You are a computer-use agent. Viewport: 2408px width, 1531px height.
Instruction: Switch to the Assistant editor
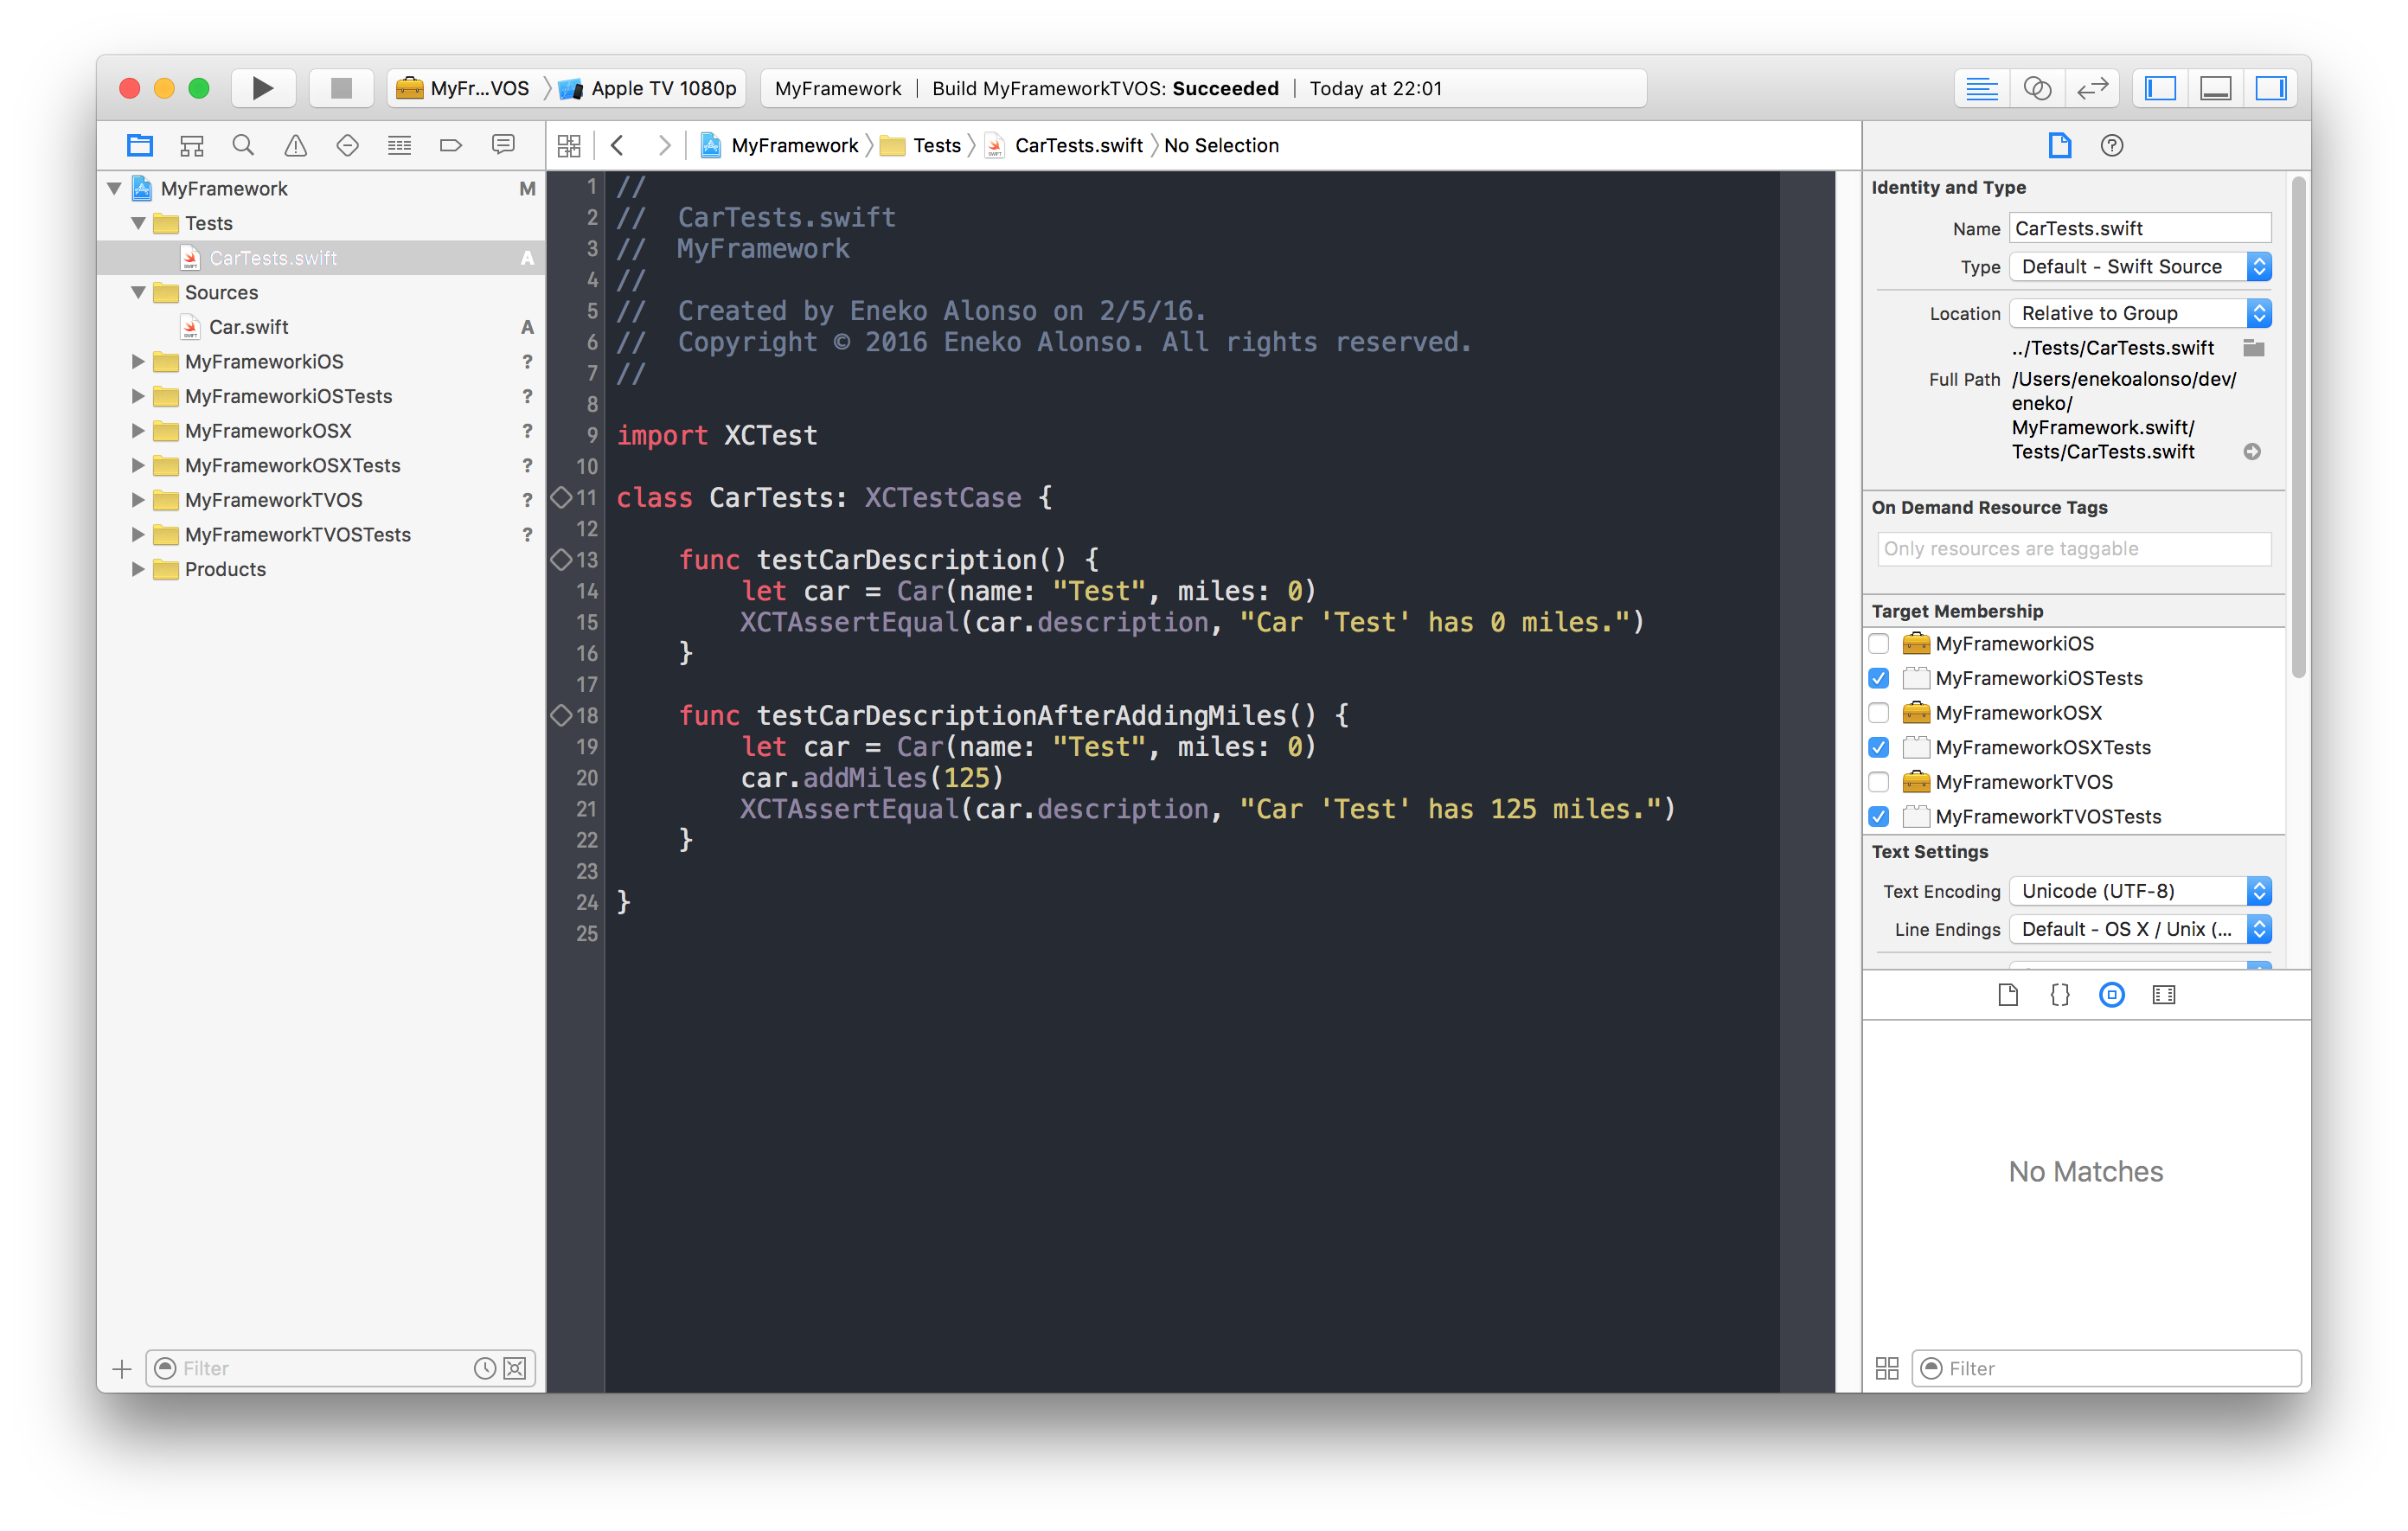pyautogui.click(x=2037, y=88)
